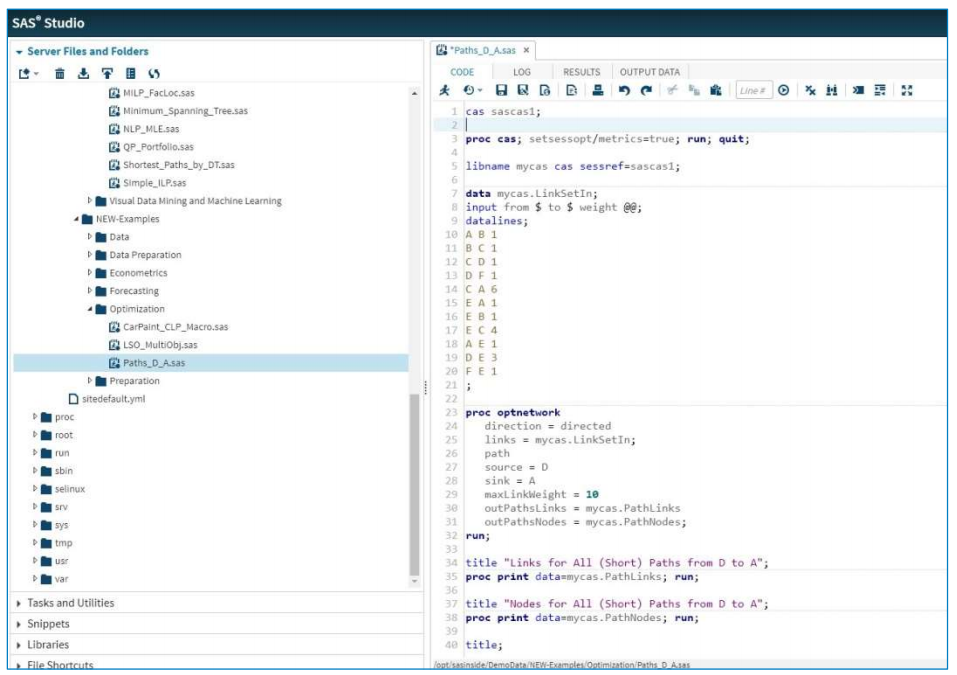
Task: Open the RESULTS tab
Action: [x=581, y=72]
